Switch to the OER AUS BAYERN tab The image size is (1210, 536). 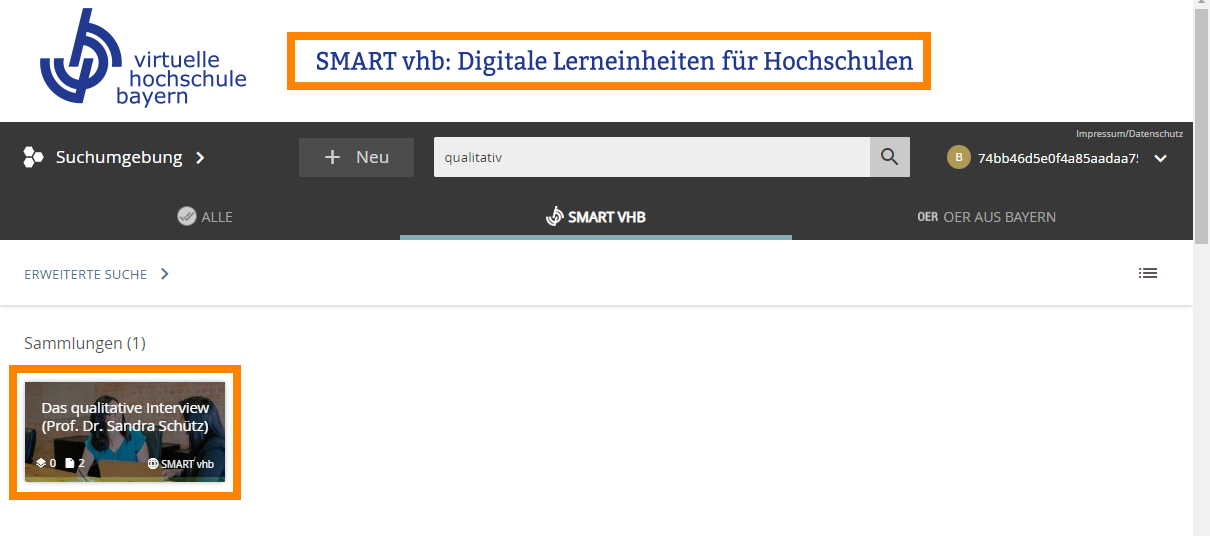point(987,217)
